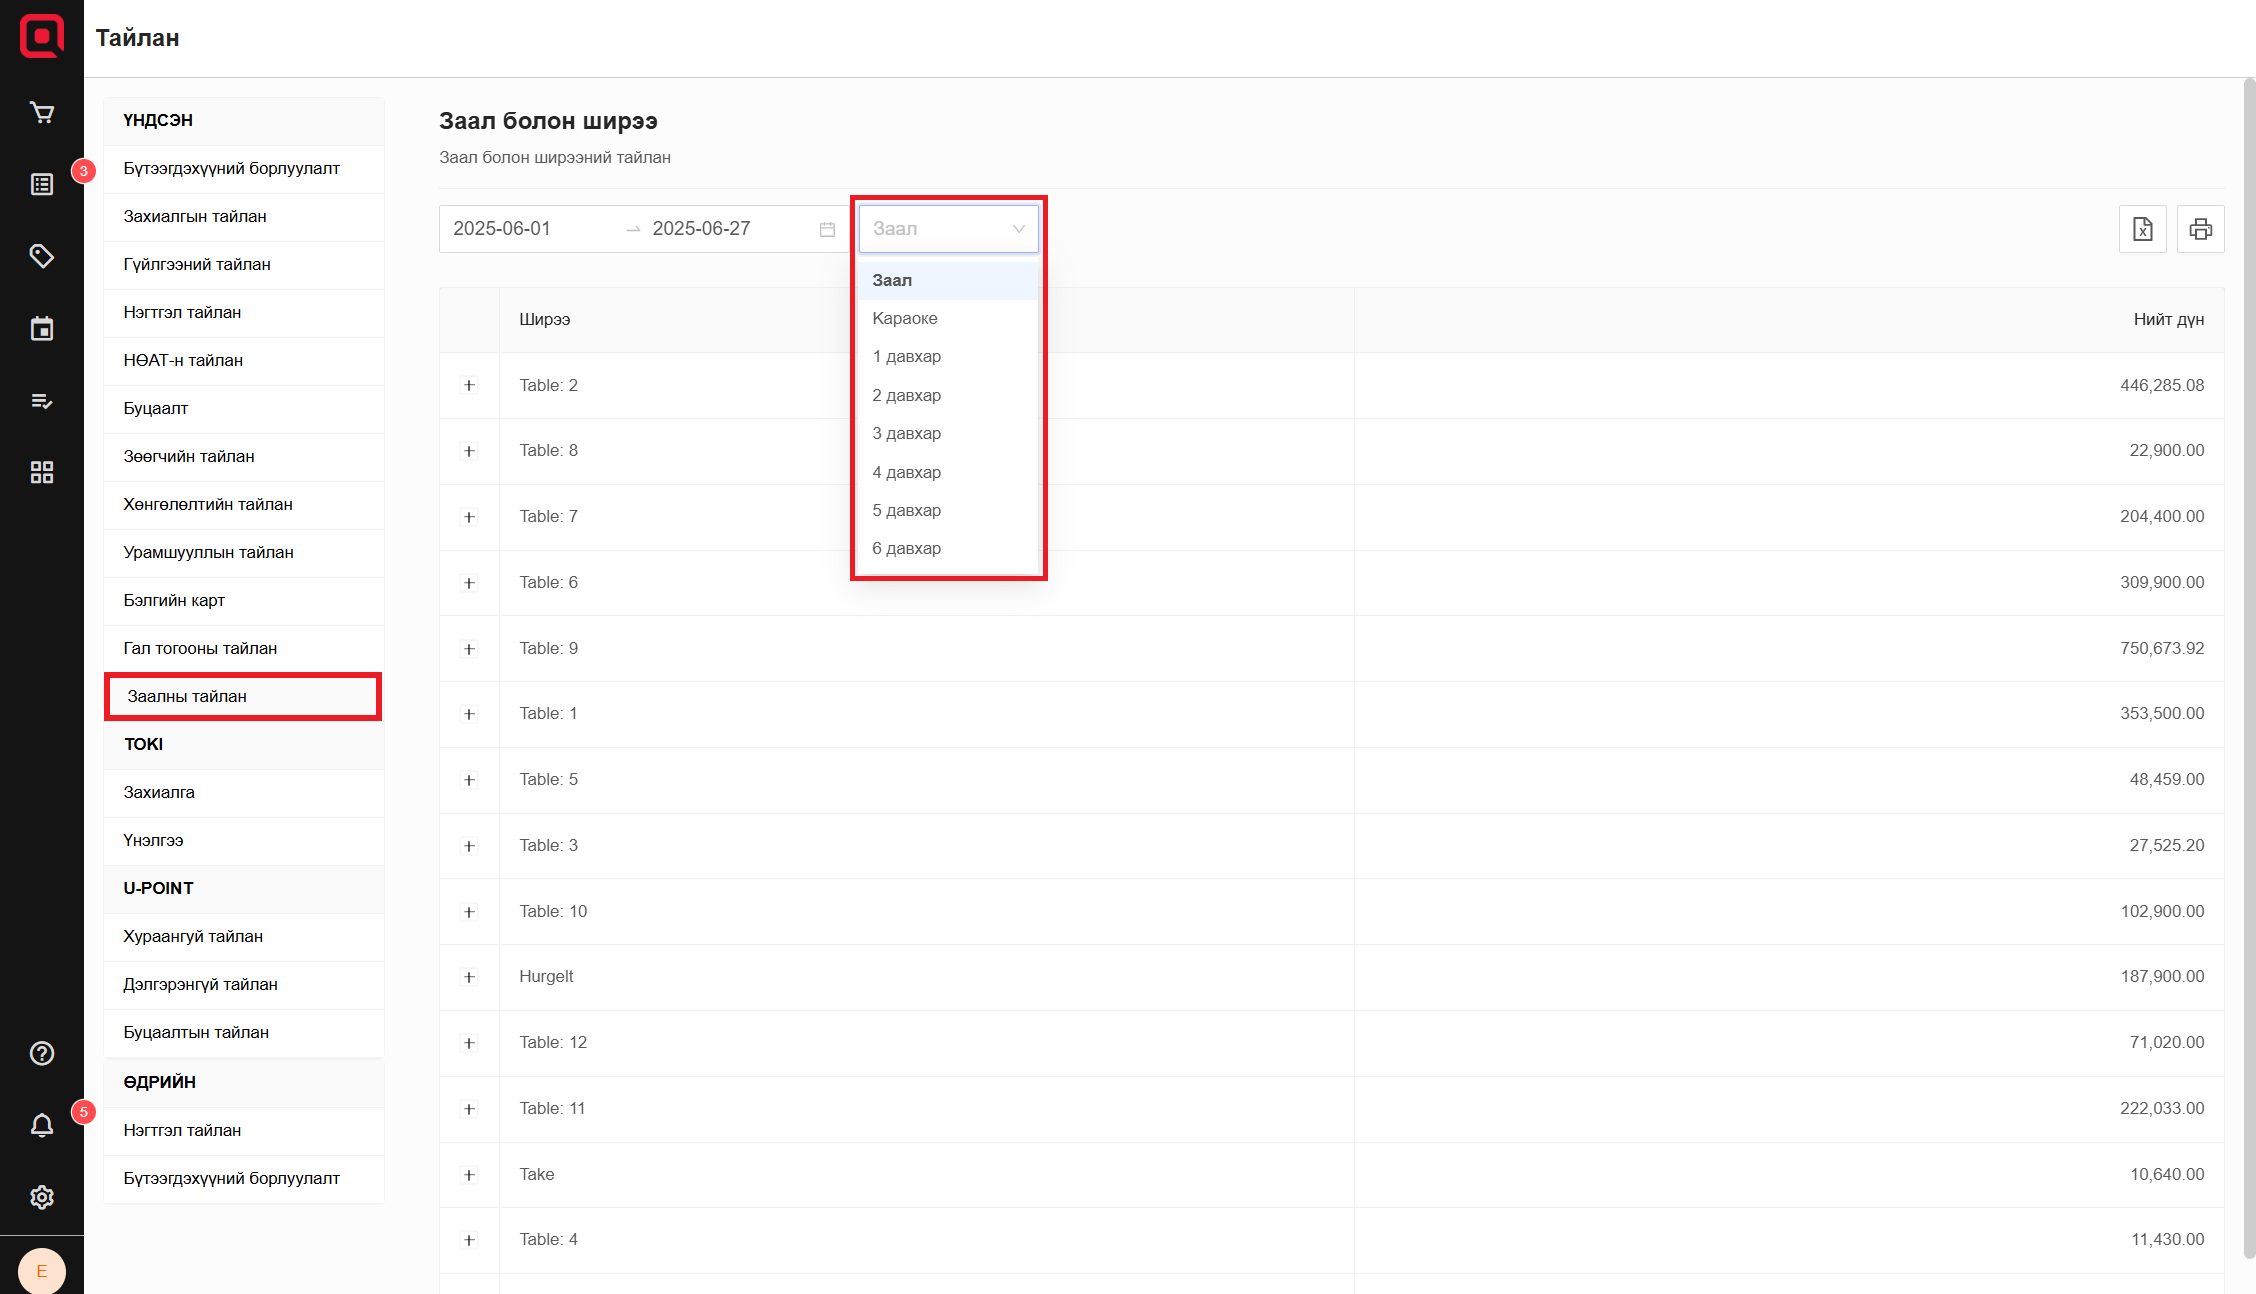
Task: Click the user avatar E button
Action: click(42, 1271)
